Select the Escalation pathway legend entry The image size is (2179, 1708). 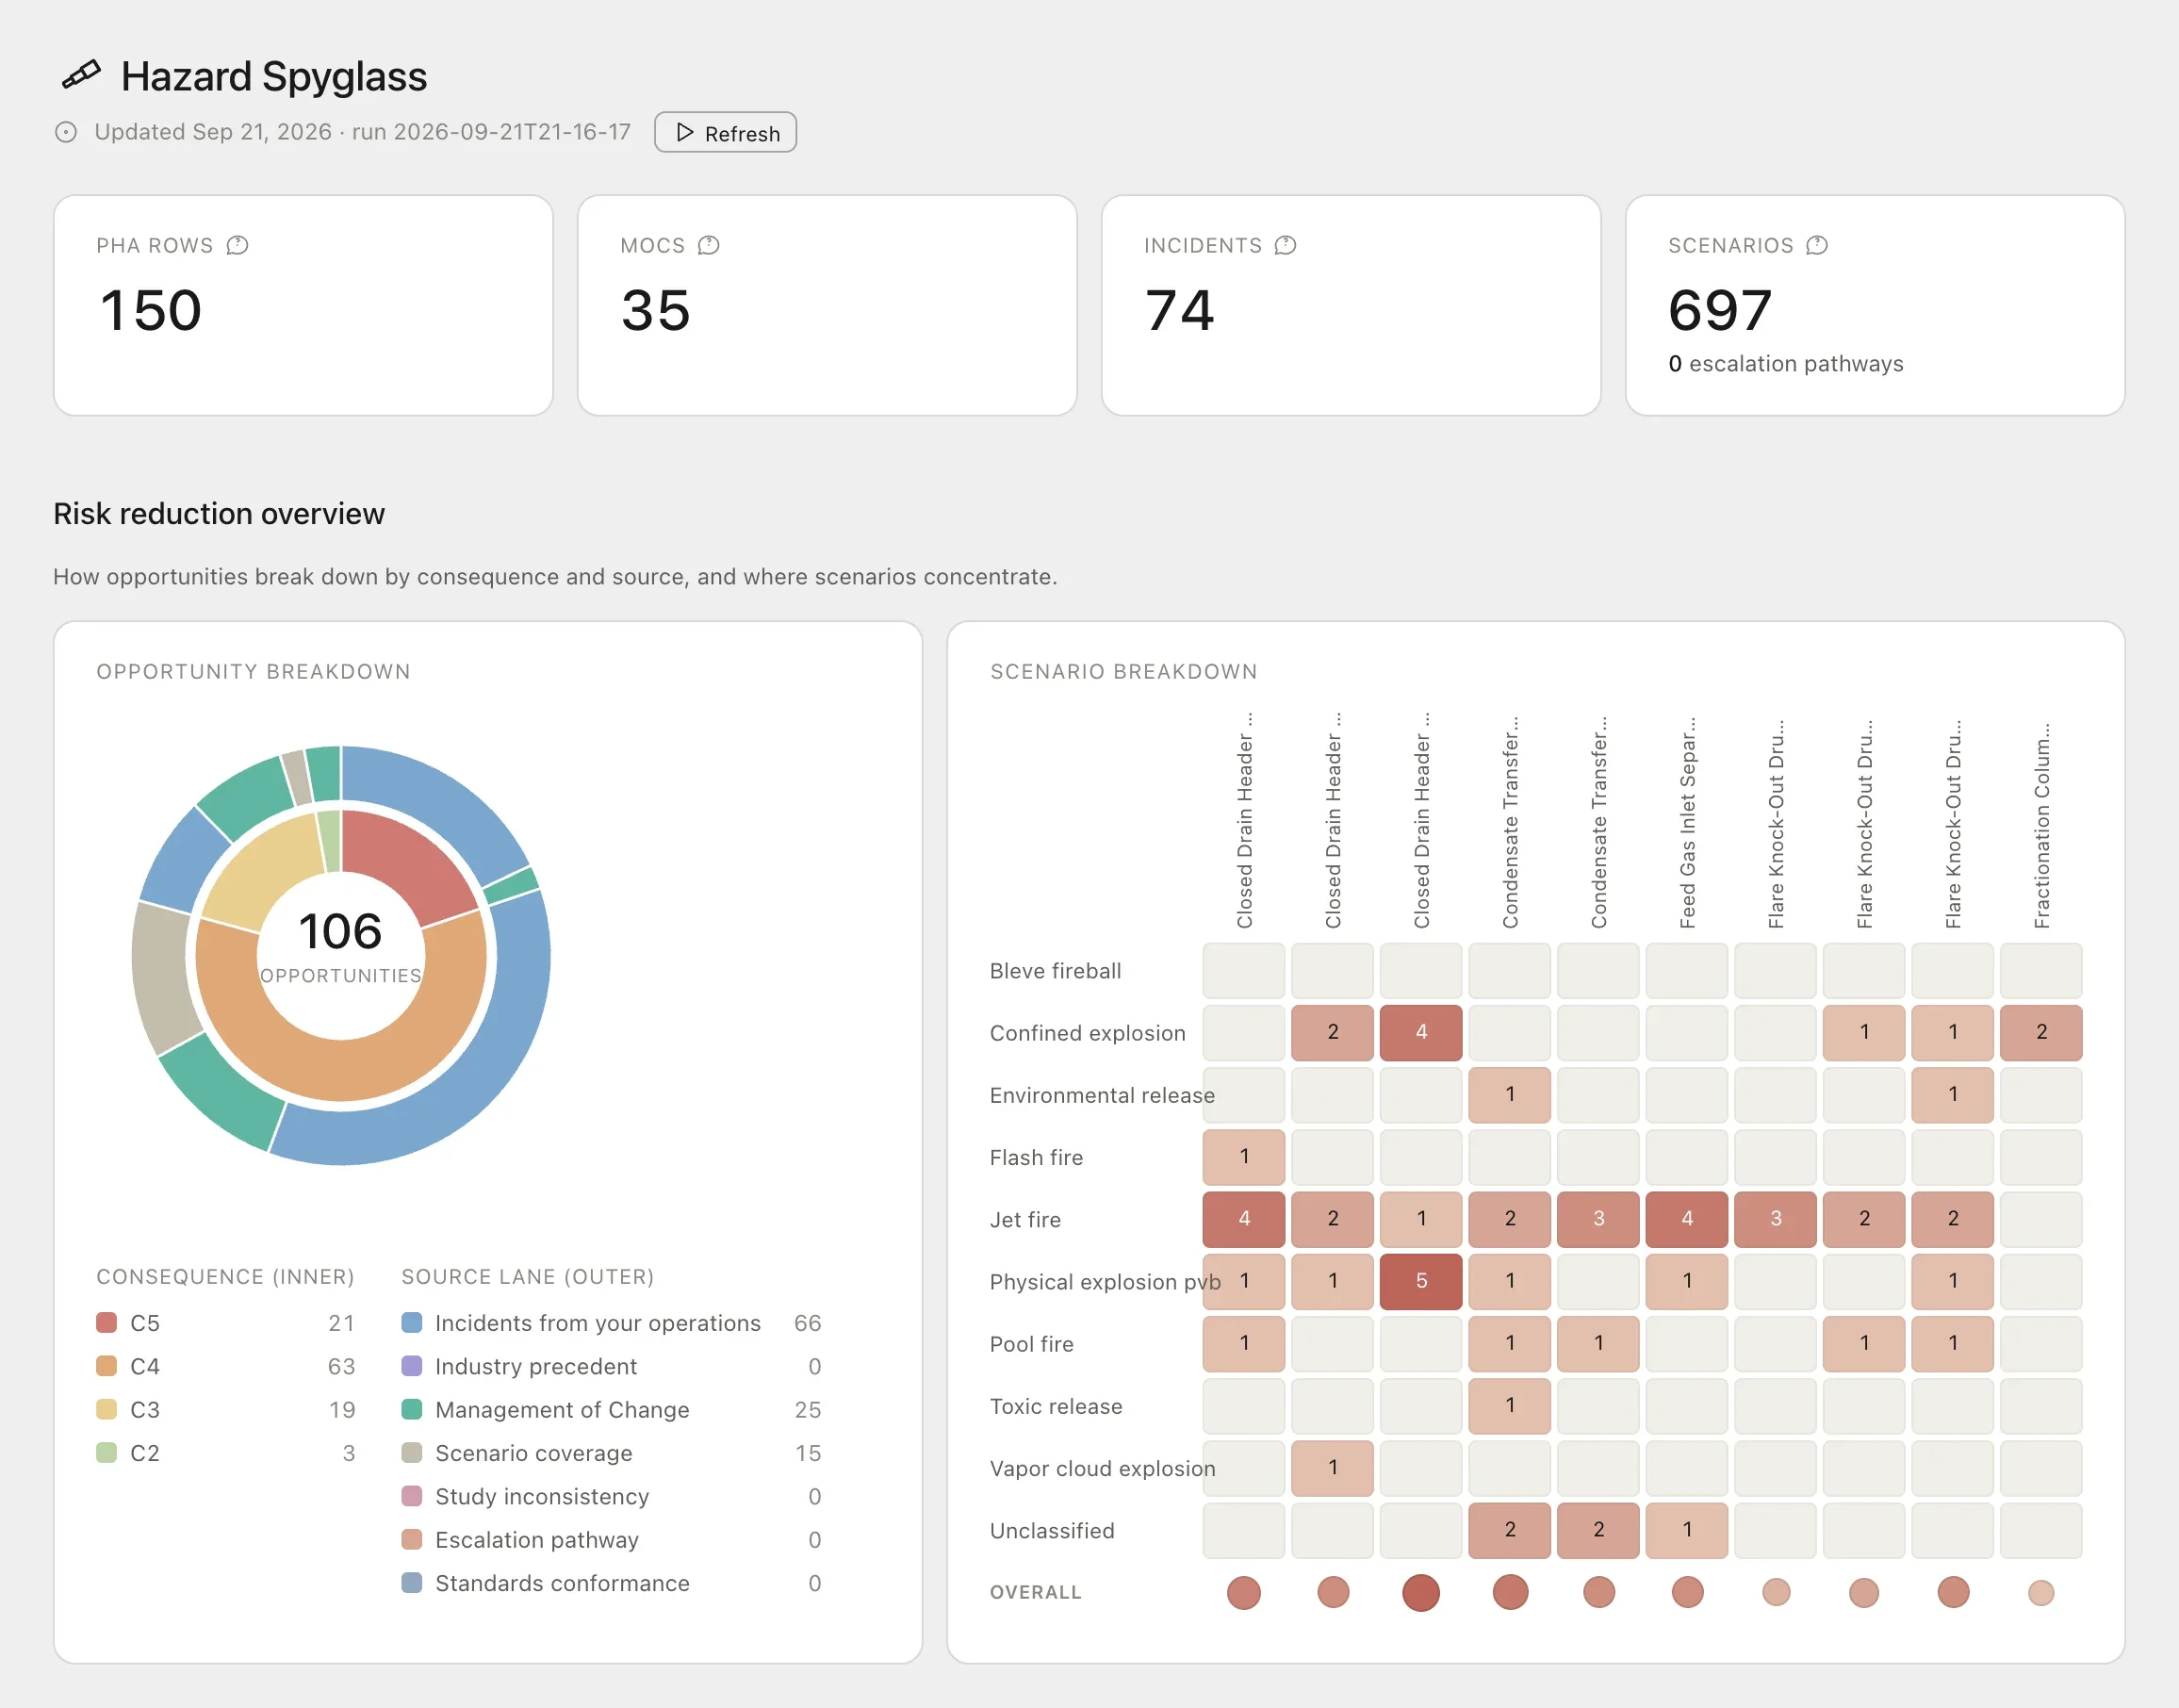[611, 1539]
